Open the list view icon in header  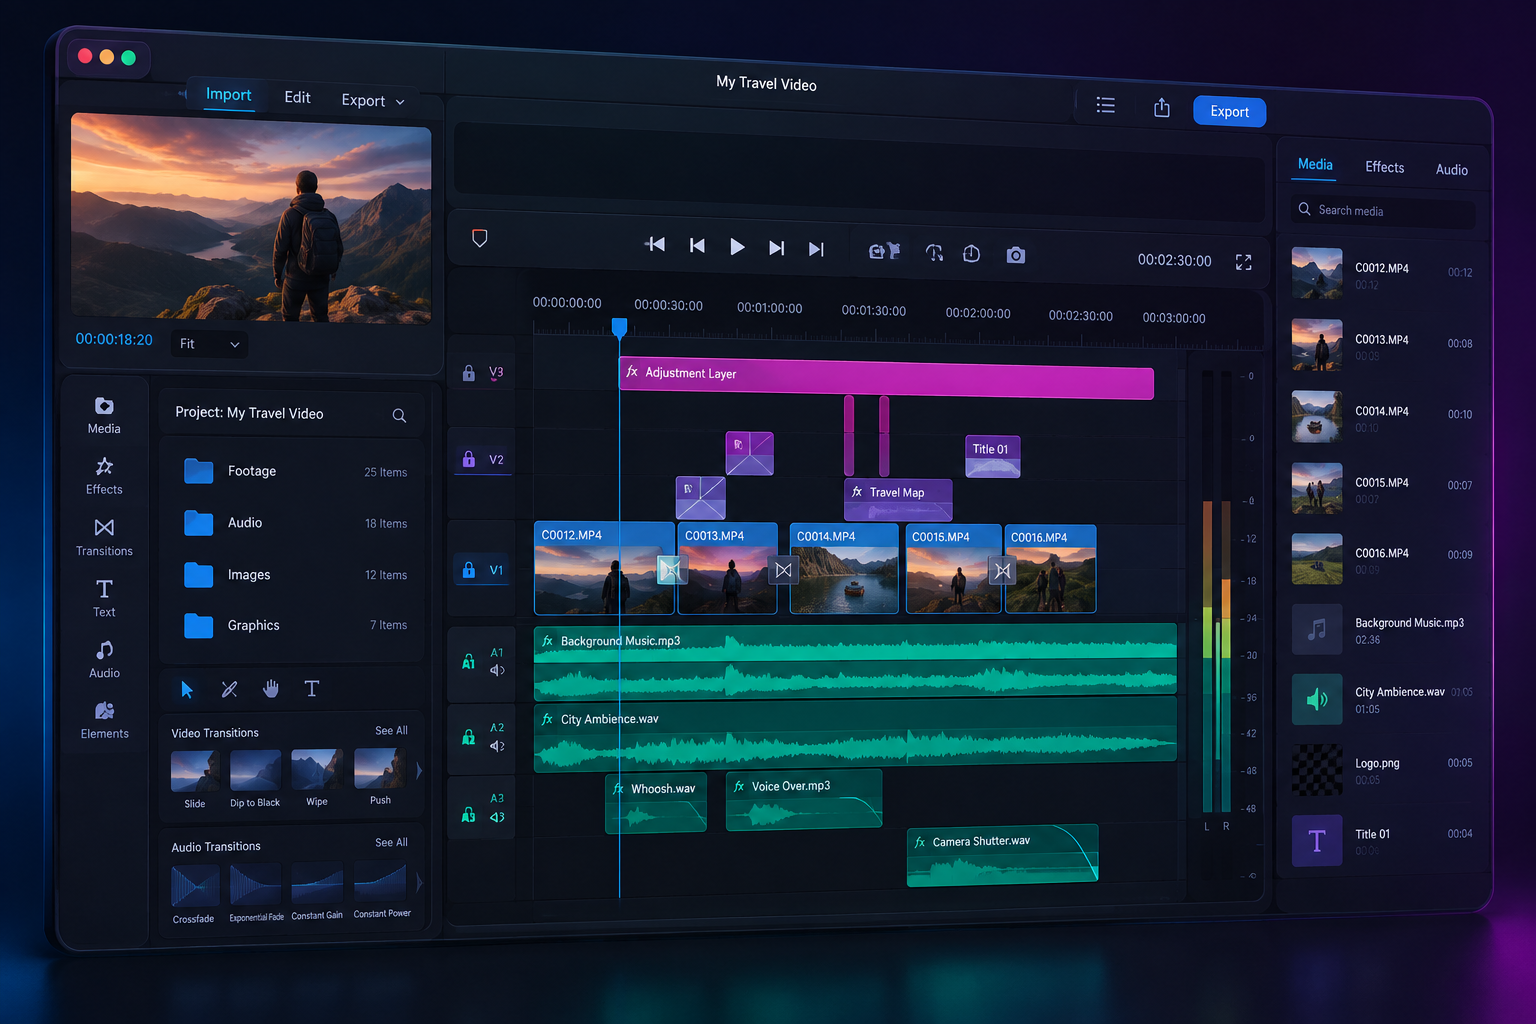pyautogui.click(x=1106, y=105)
